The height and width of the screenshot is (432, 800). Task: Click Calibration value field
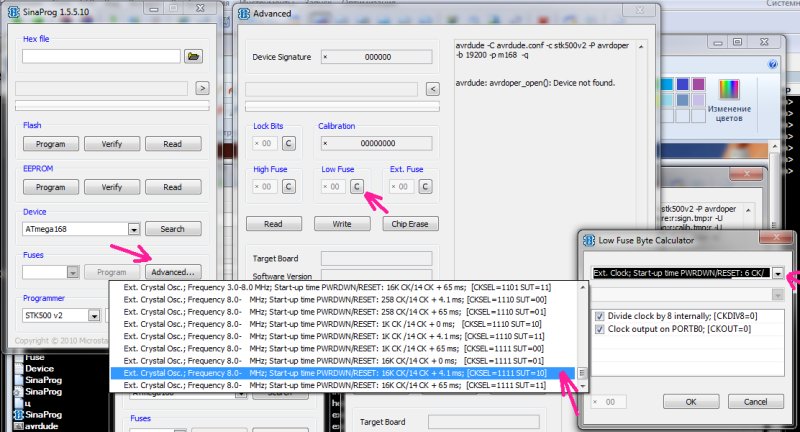coord(377,143)
